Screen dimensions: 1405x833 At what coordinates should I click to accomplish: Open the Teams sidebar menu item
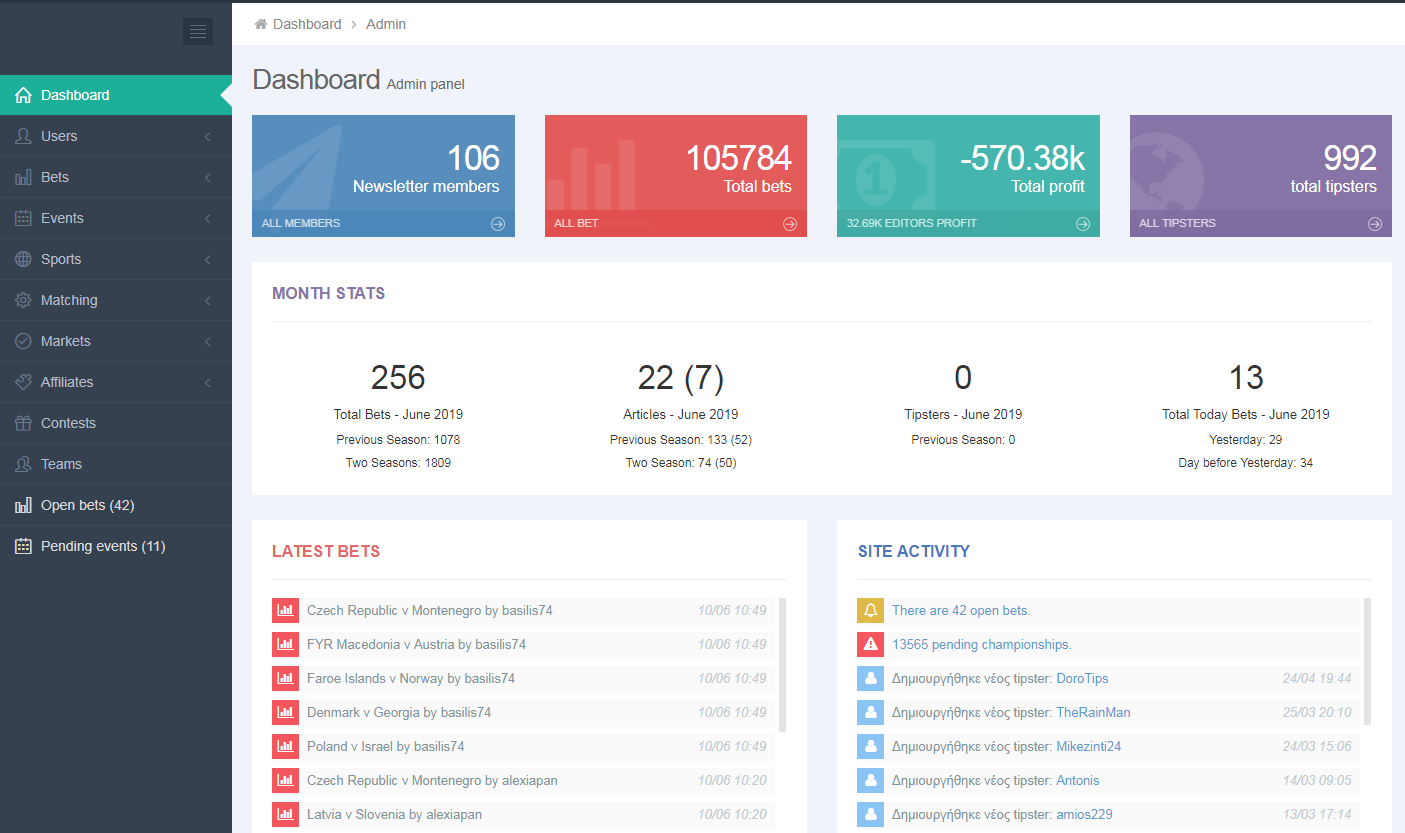[61, 464]
